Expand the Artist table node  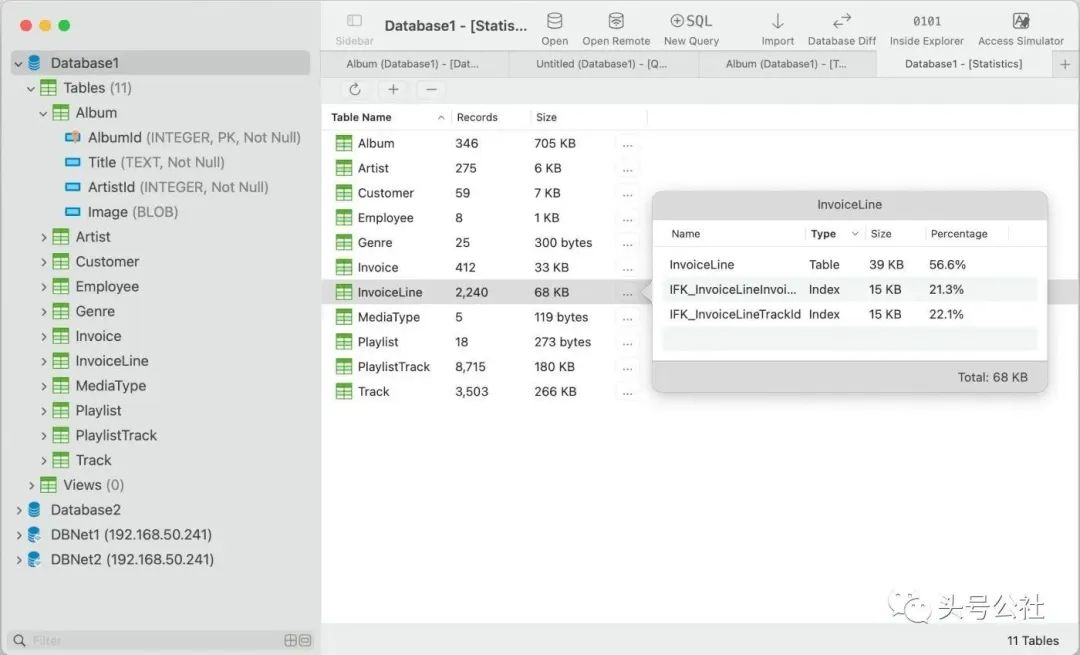tap(44, 237)
